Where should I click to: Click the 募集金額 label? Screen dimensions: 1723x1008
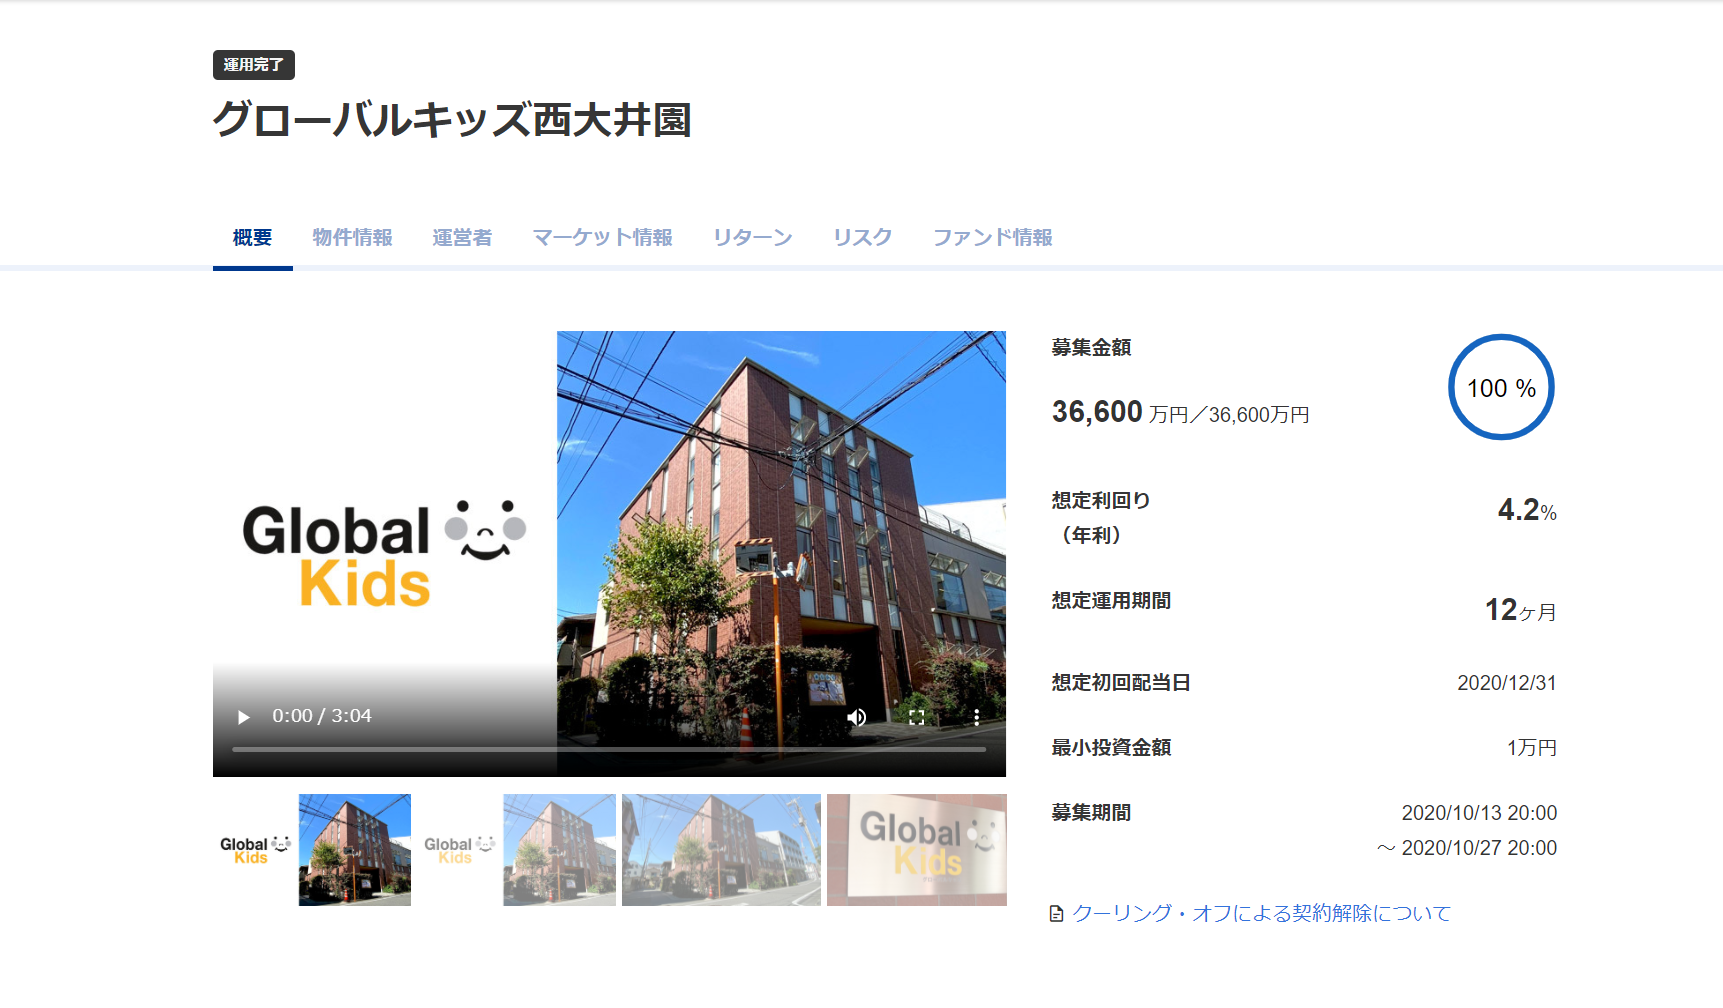pyautogui.click(x=1091, y=348)
